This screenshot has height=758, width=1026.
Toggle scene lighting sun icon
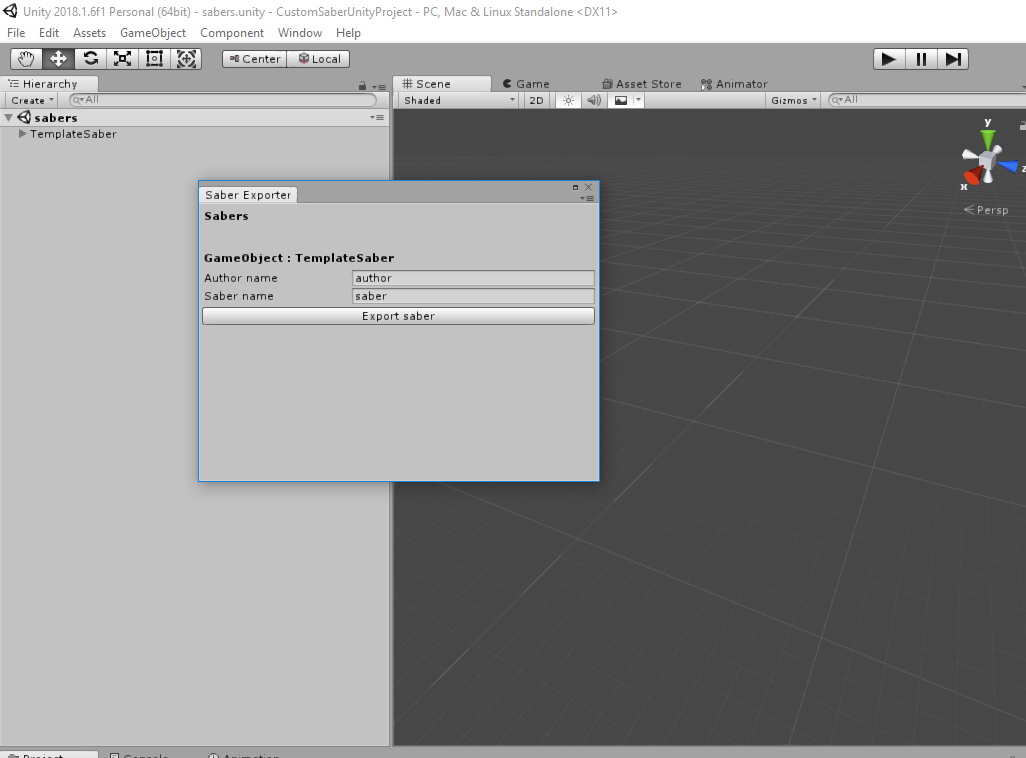pos(568,100)
